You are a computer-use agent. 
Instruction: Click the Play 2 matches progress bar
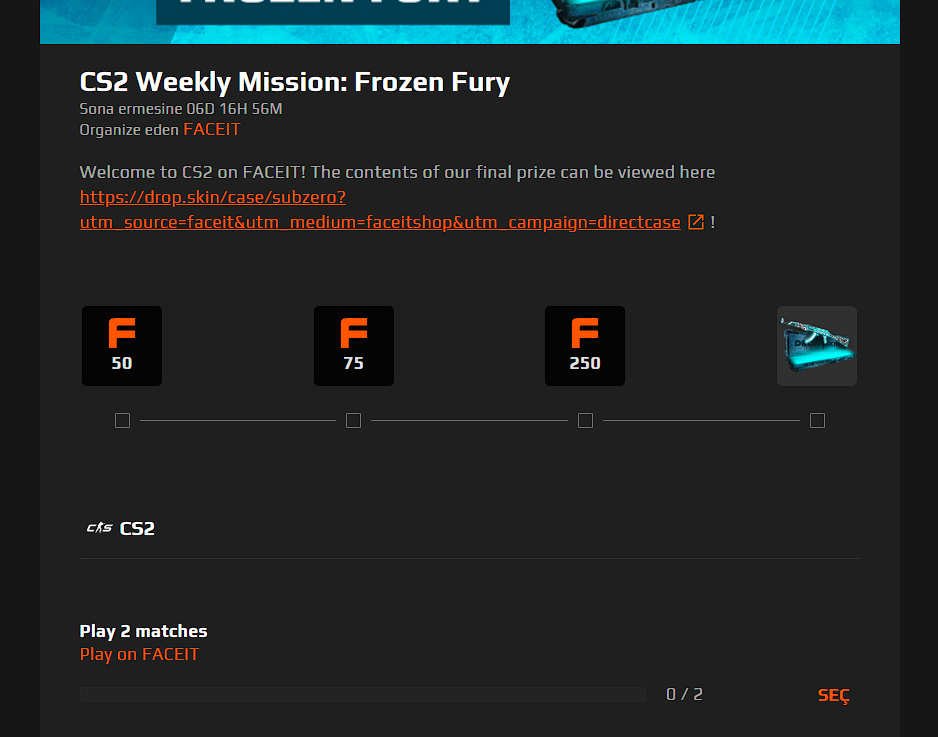click(363, 695)
